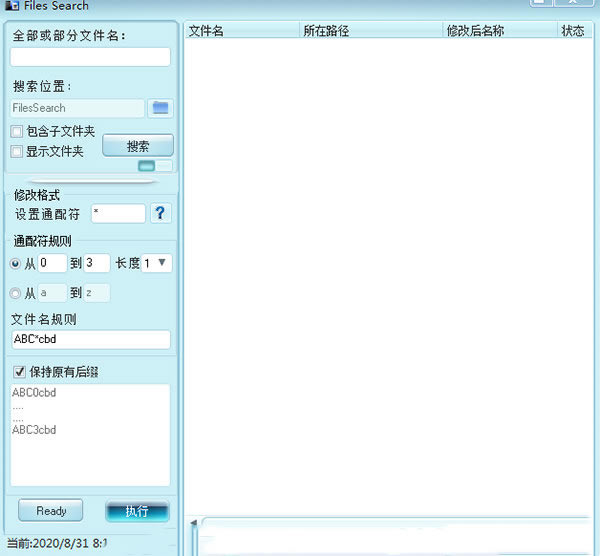Click the 修改后名称 column header
600x556 pixels.
coord(499,31)
